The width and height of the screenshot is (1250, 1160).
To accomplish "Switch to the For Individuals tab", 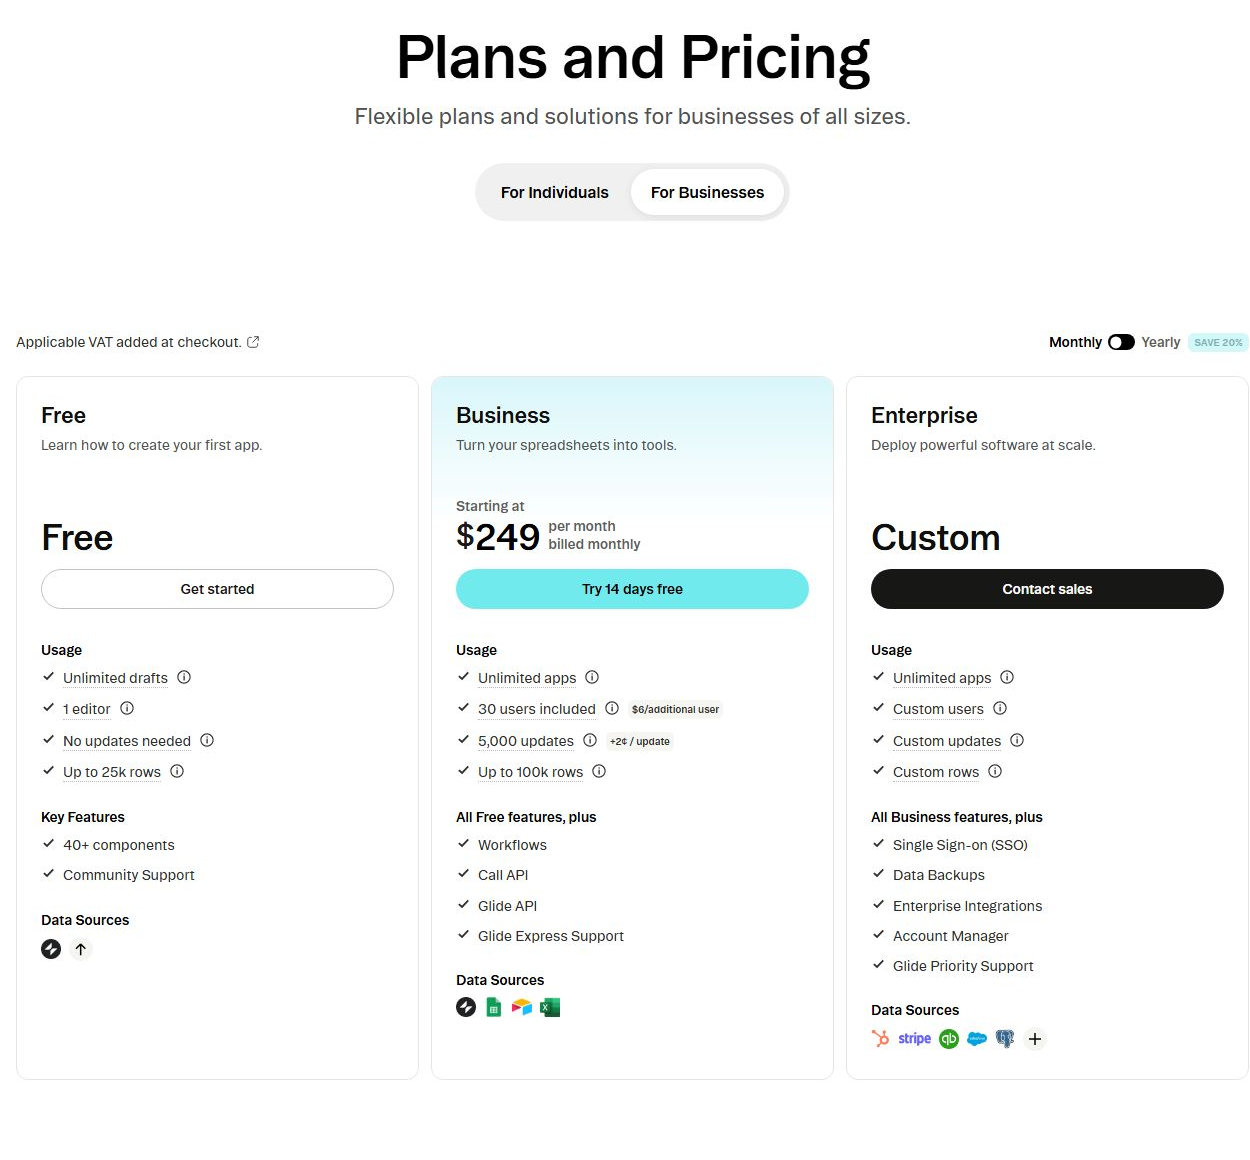I will (x=554, y=192).
